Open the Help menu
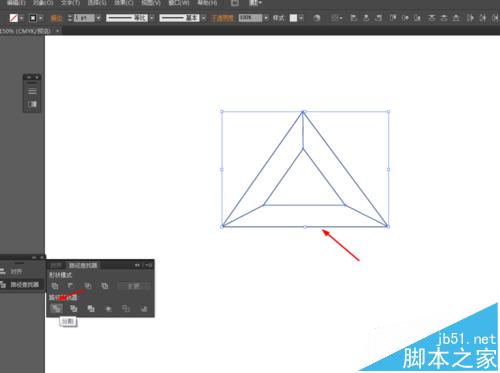Screen dimensions: 500x373 tap(207, 3)
